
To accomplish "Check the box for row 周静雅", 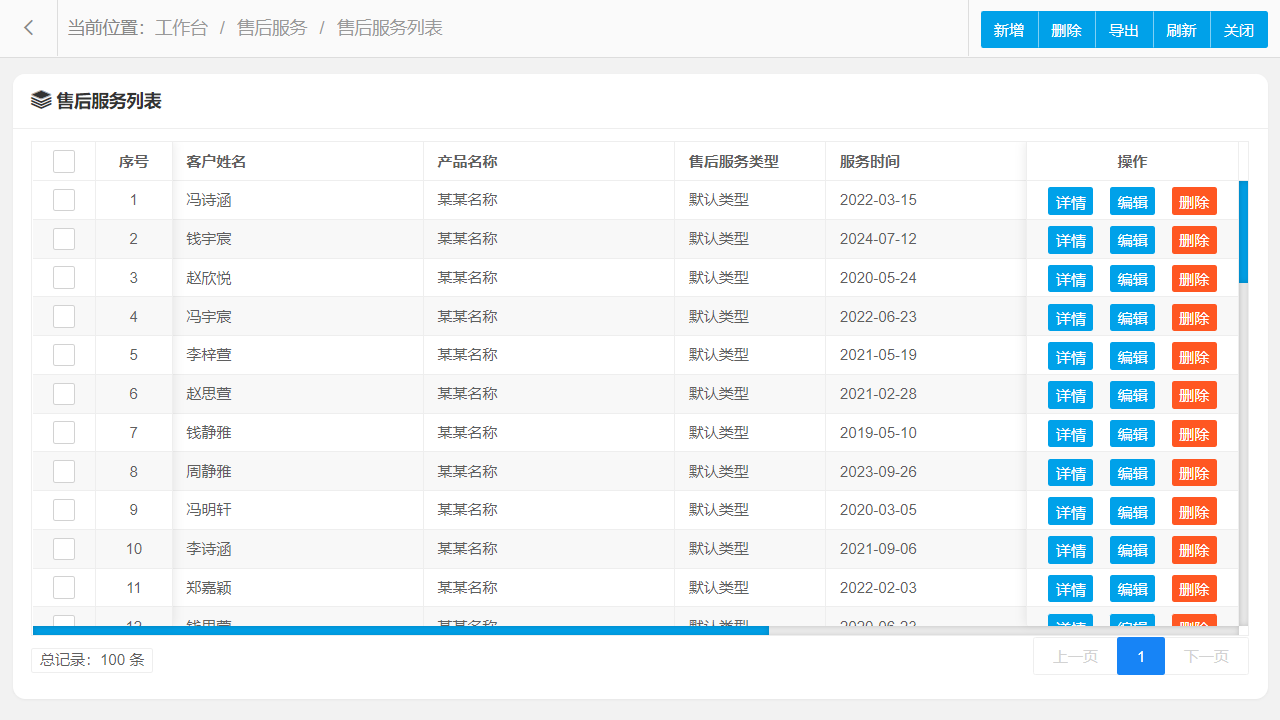I will coord(64,471).
